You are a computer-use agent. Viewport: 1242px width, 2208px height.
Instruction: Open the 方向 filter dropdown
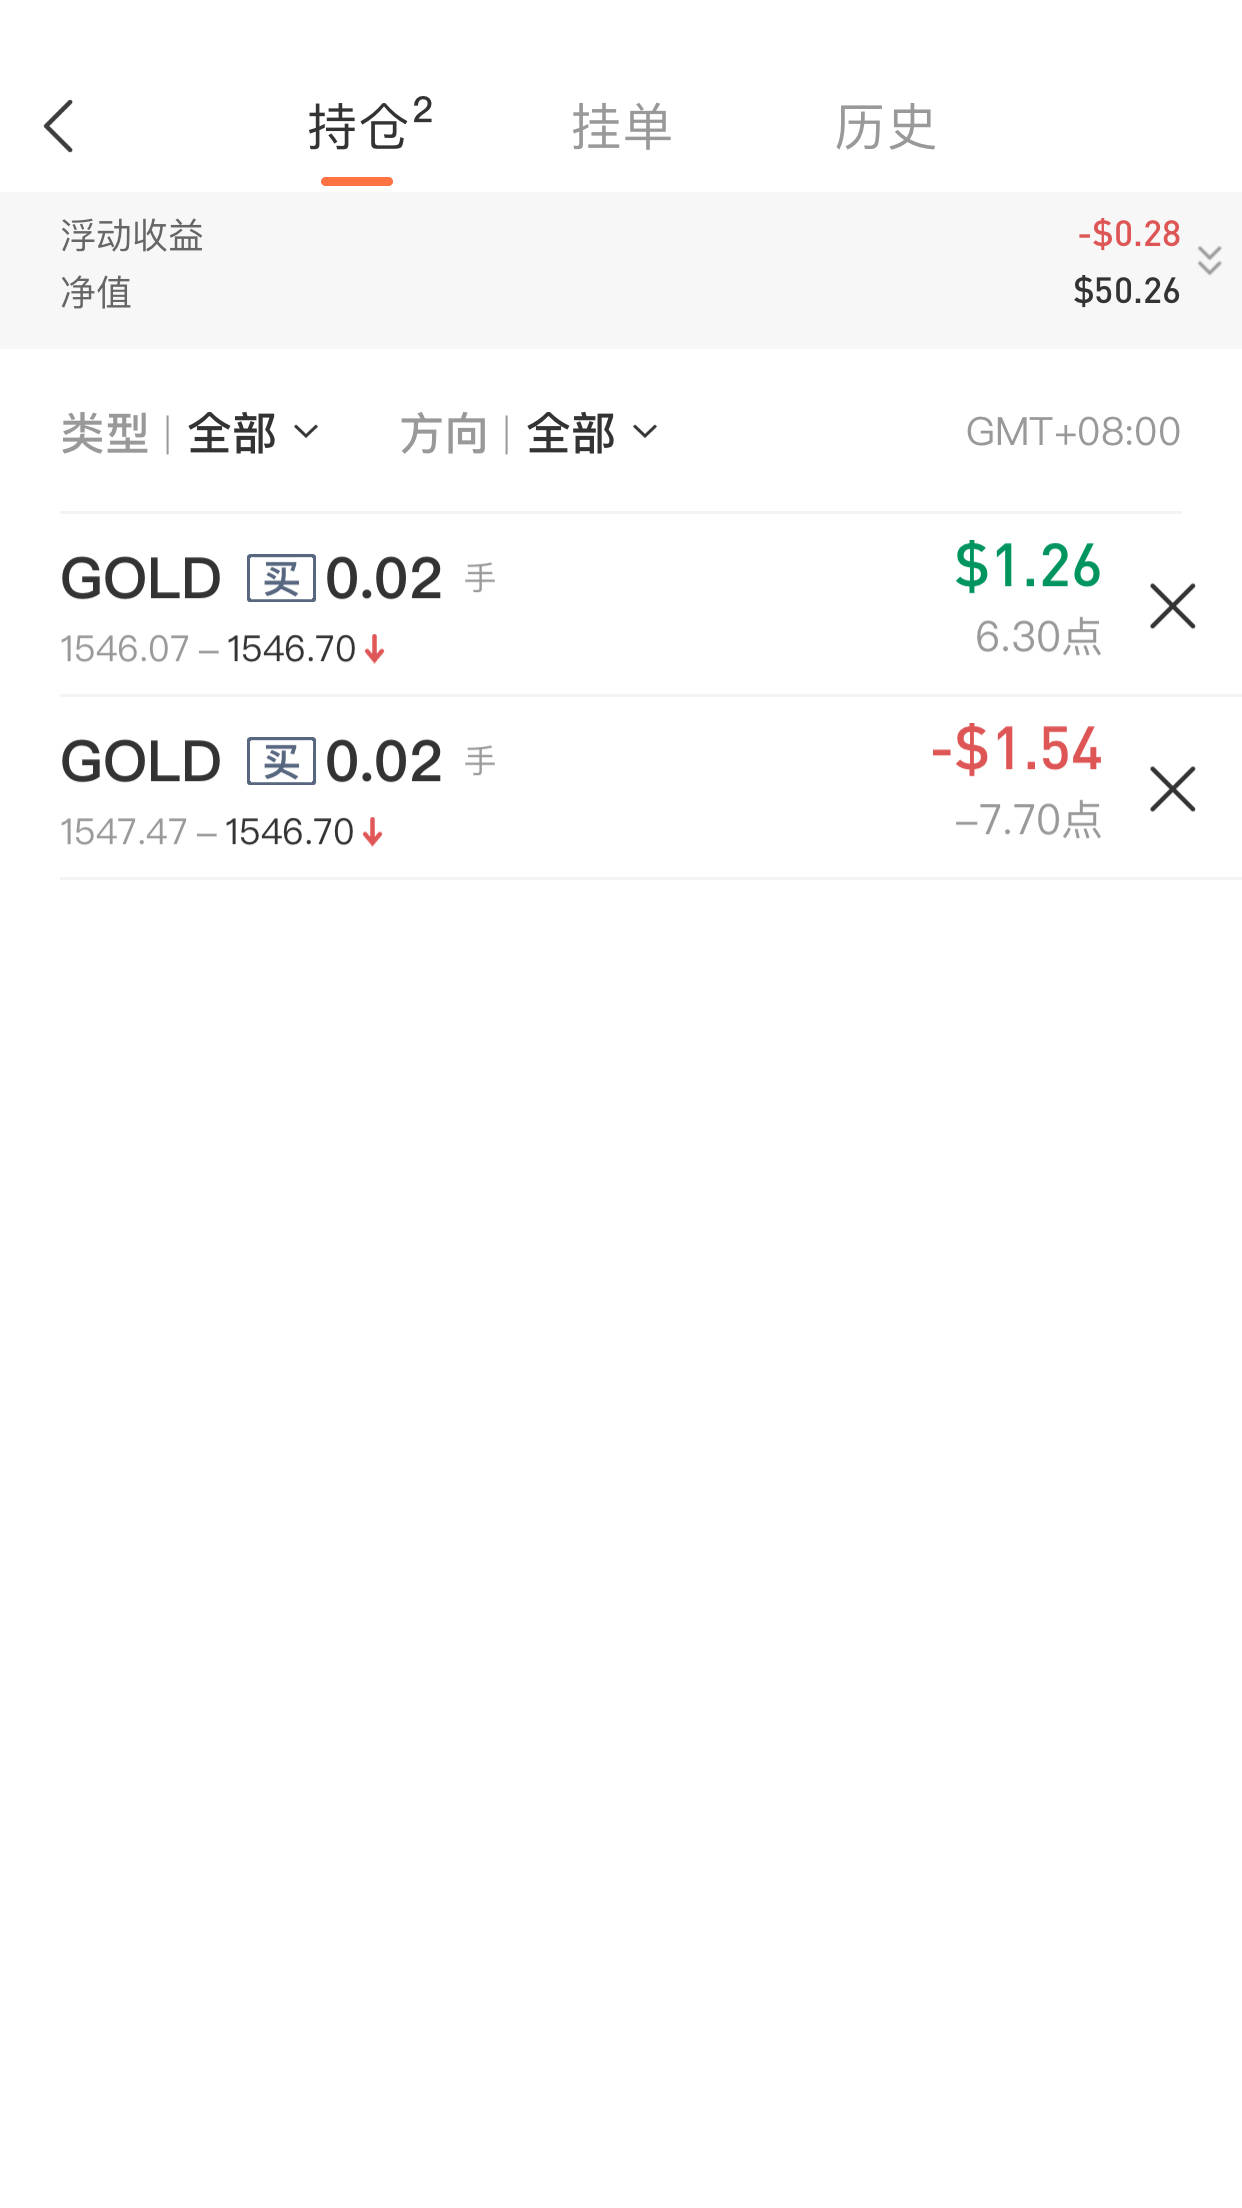coord(590,433)
